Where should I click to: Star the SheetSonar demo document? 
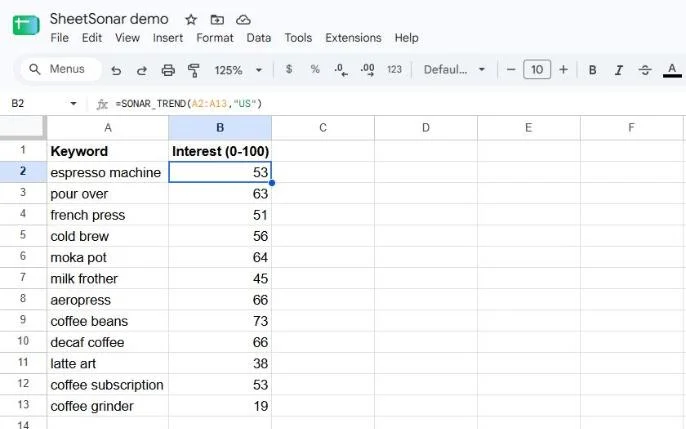coord(191,20)
